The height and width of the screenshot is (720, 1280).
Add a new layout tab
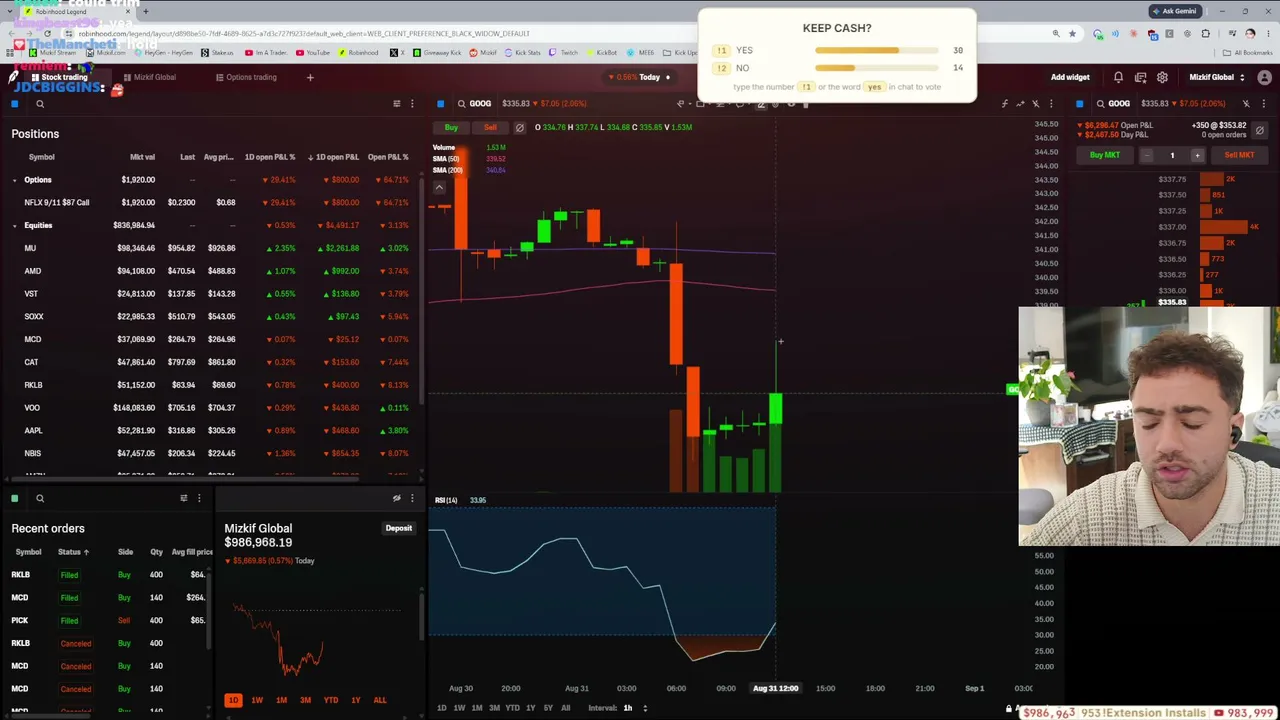click(x=310, y=77)
